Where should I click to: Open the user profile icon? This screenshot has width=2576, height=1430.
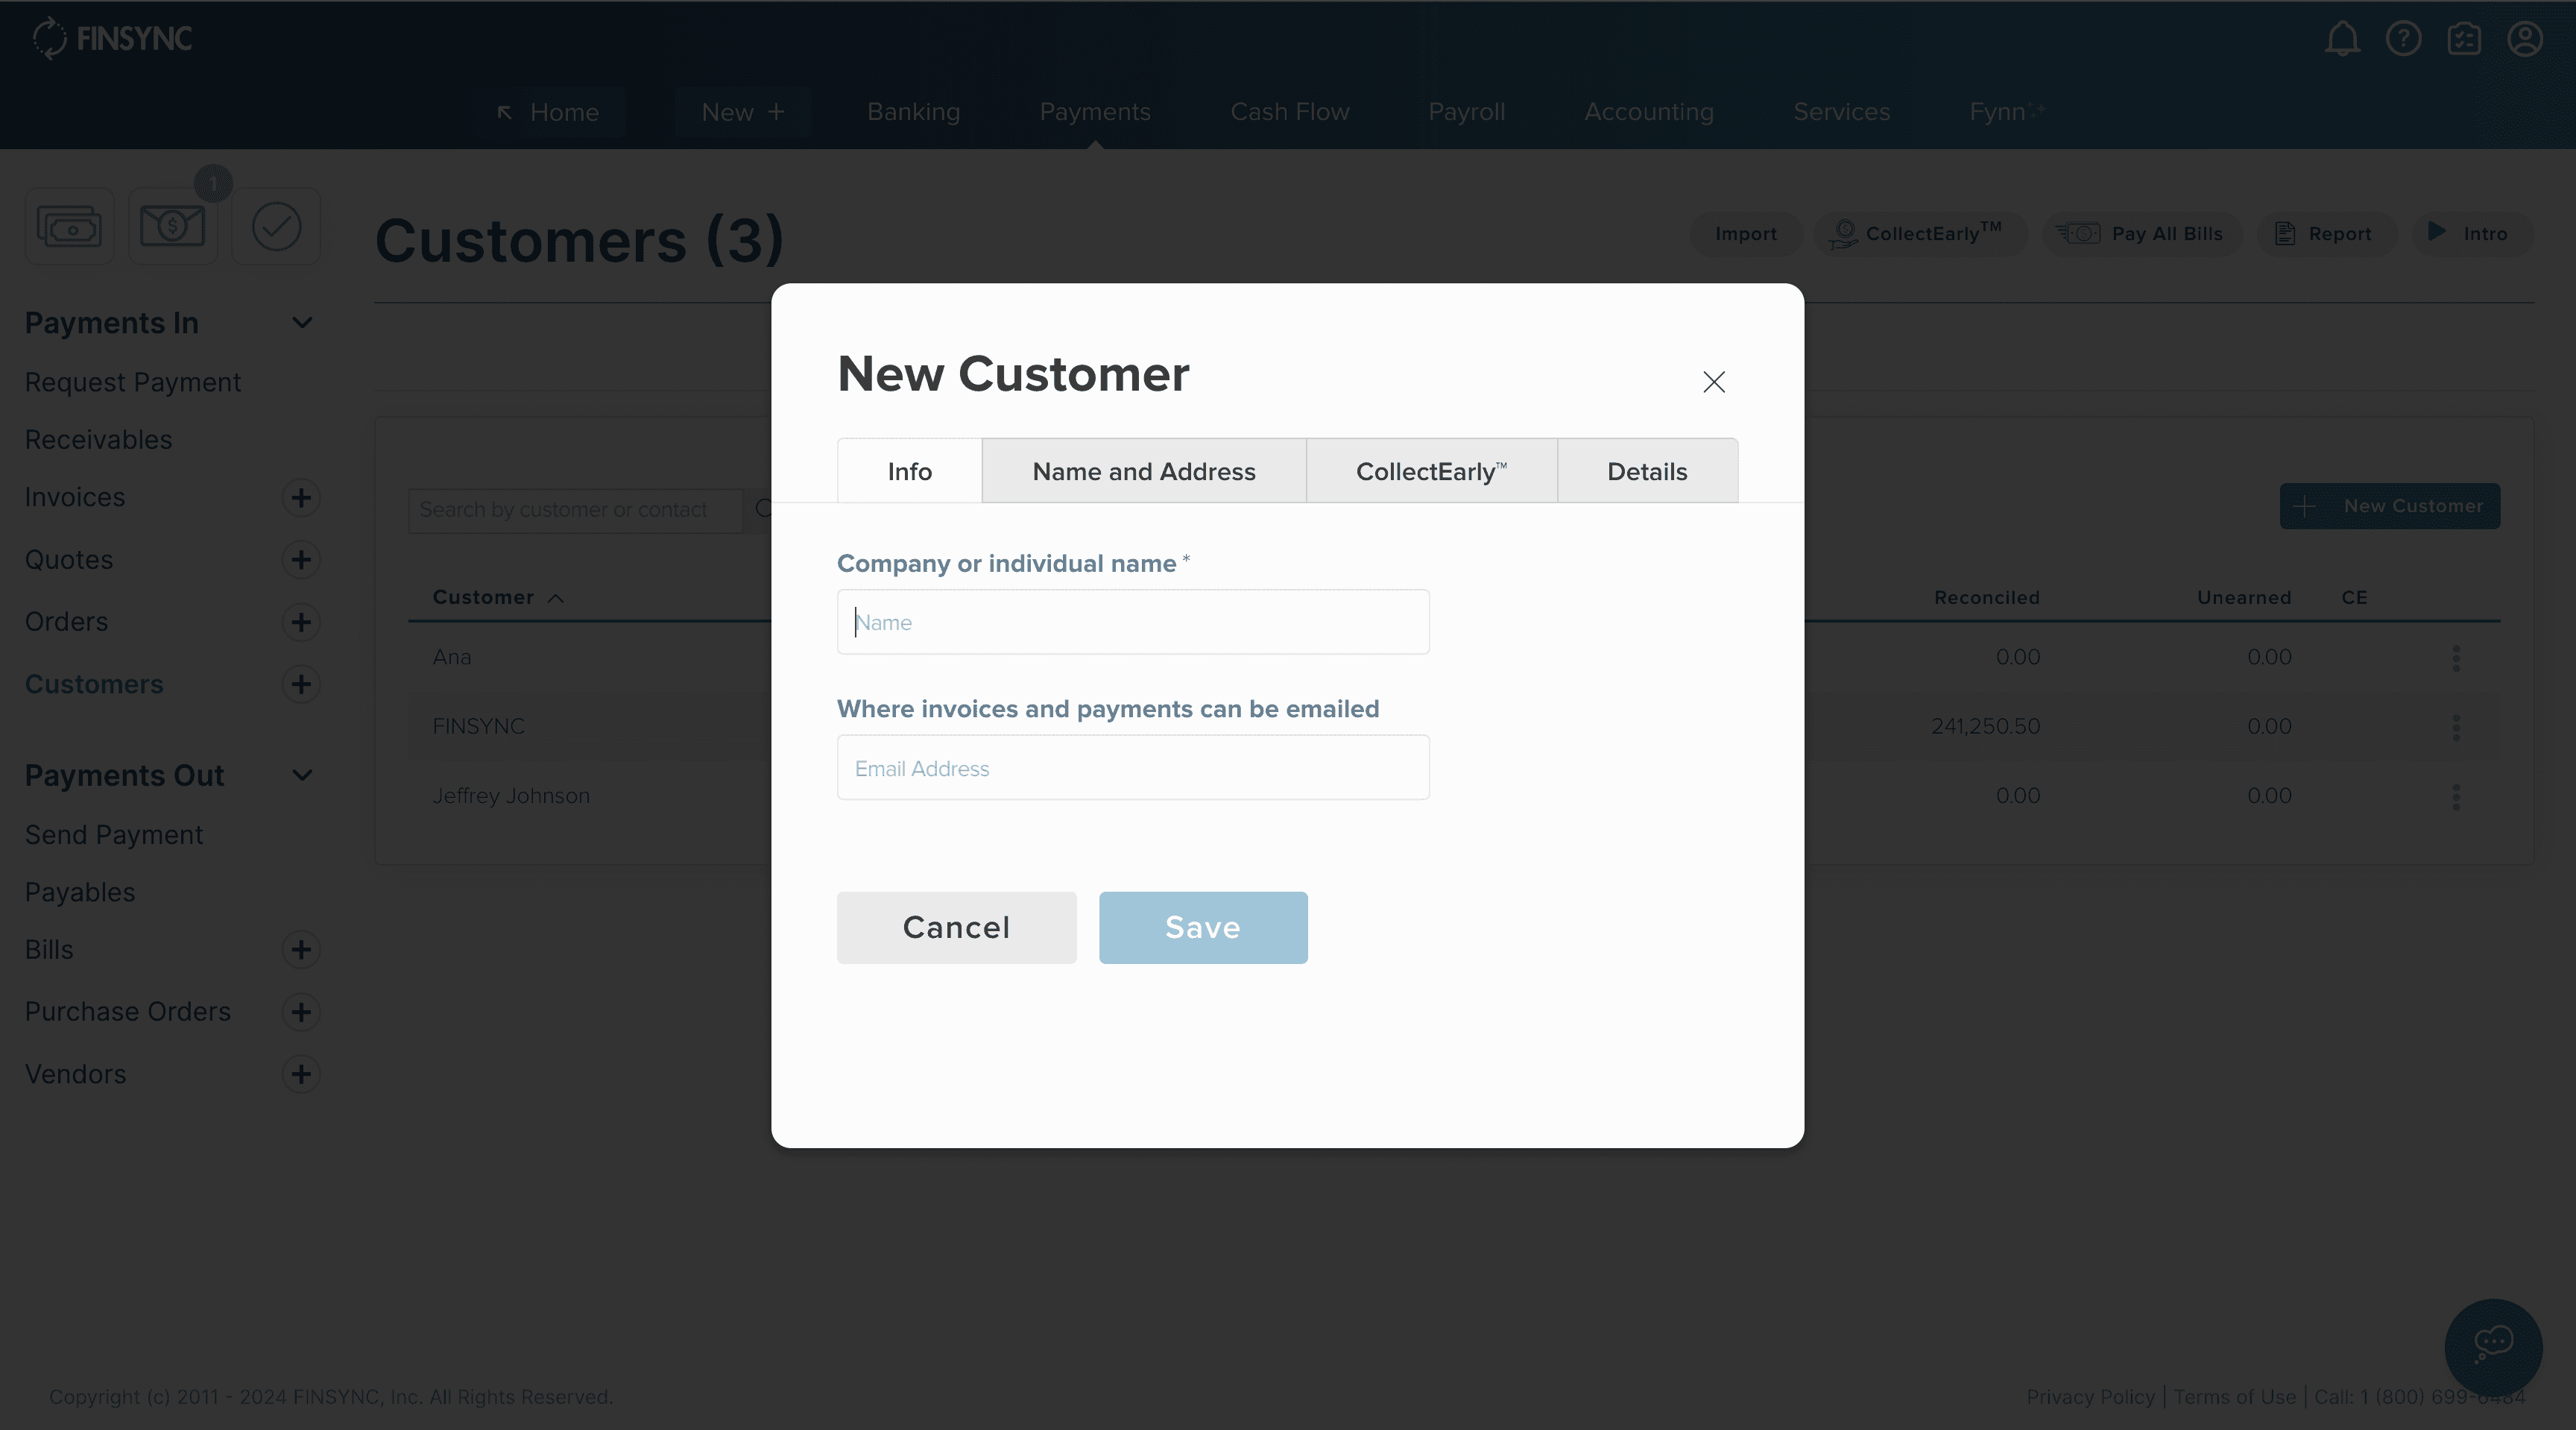click(x=2524, y=39)
